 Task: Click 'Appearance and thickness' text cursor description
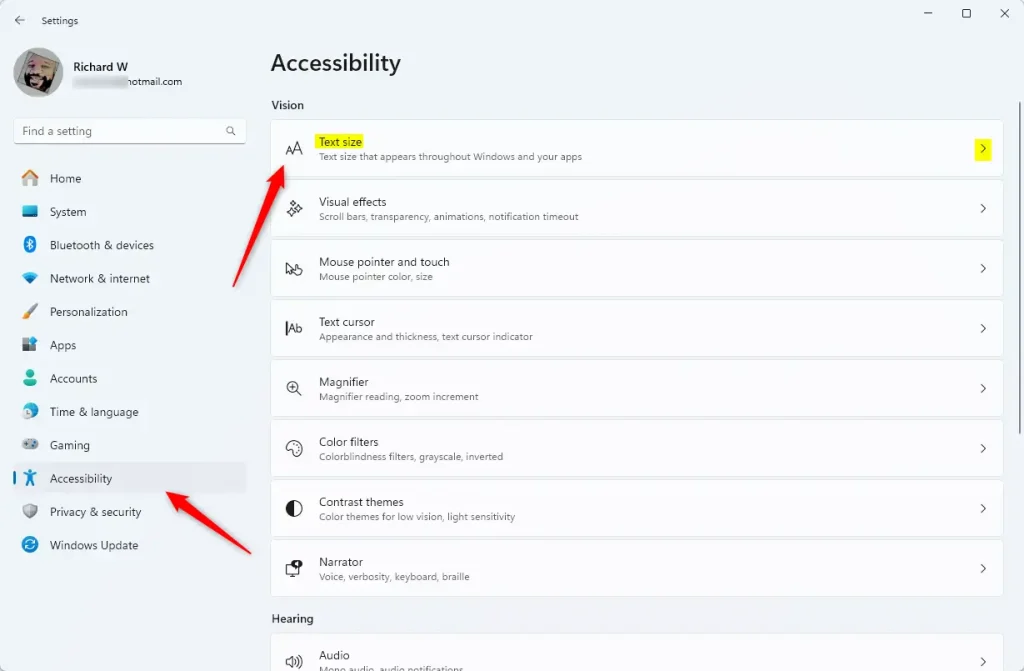pos(426,337)
